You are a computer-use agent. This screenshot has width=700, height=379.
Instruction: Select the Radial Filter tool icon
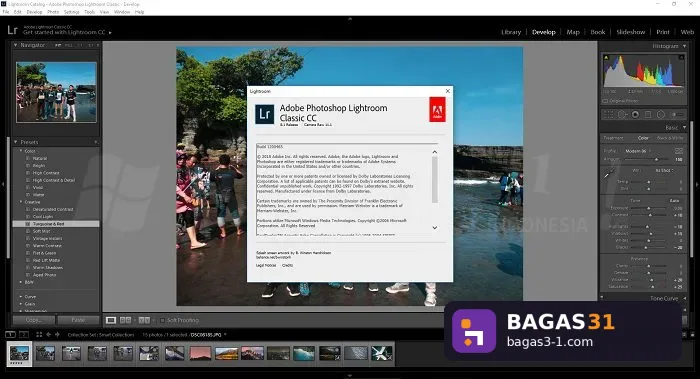pos(661,115)
